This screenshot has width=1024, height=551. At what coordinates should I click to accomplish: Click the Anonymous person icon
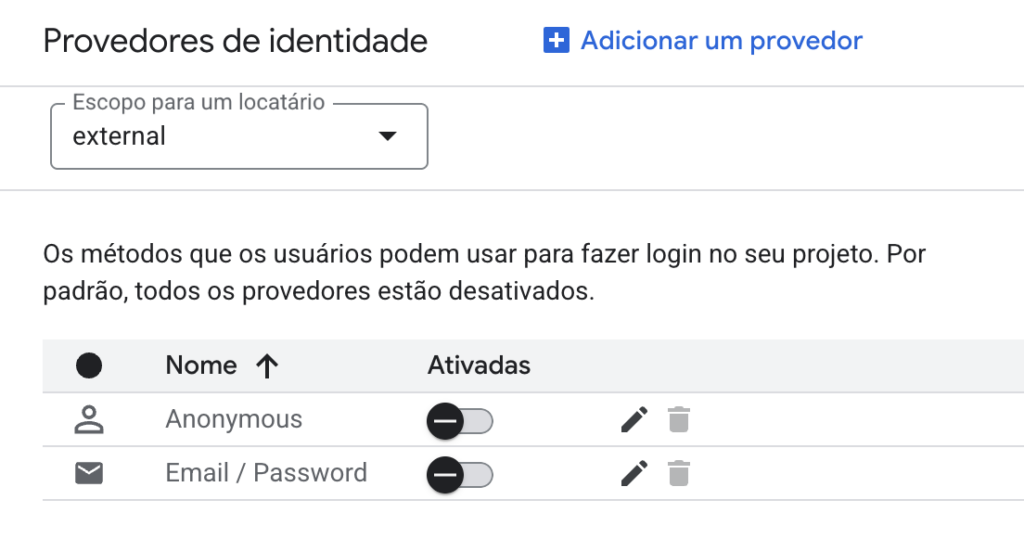pyautogui.click(x=89, y=420)
